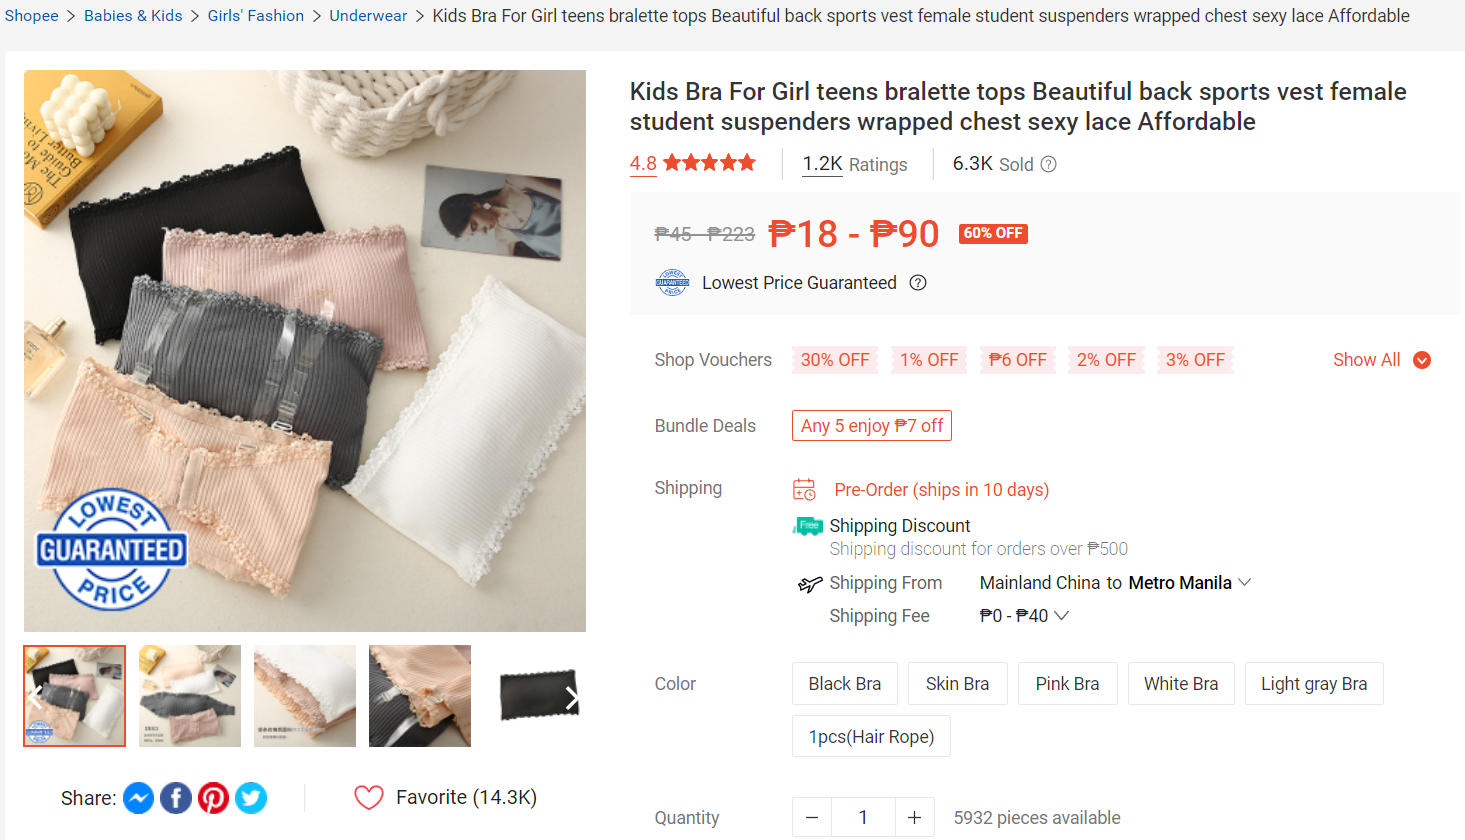Share product on Twitter
Image resolution: width=1465 pixels, height=840 pixels.
pos(251,798)
